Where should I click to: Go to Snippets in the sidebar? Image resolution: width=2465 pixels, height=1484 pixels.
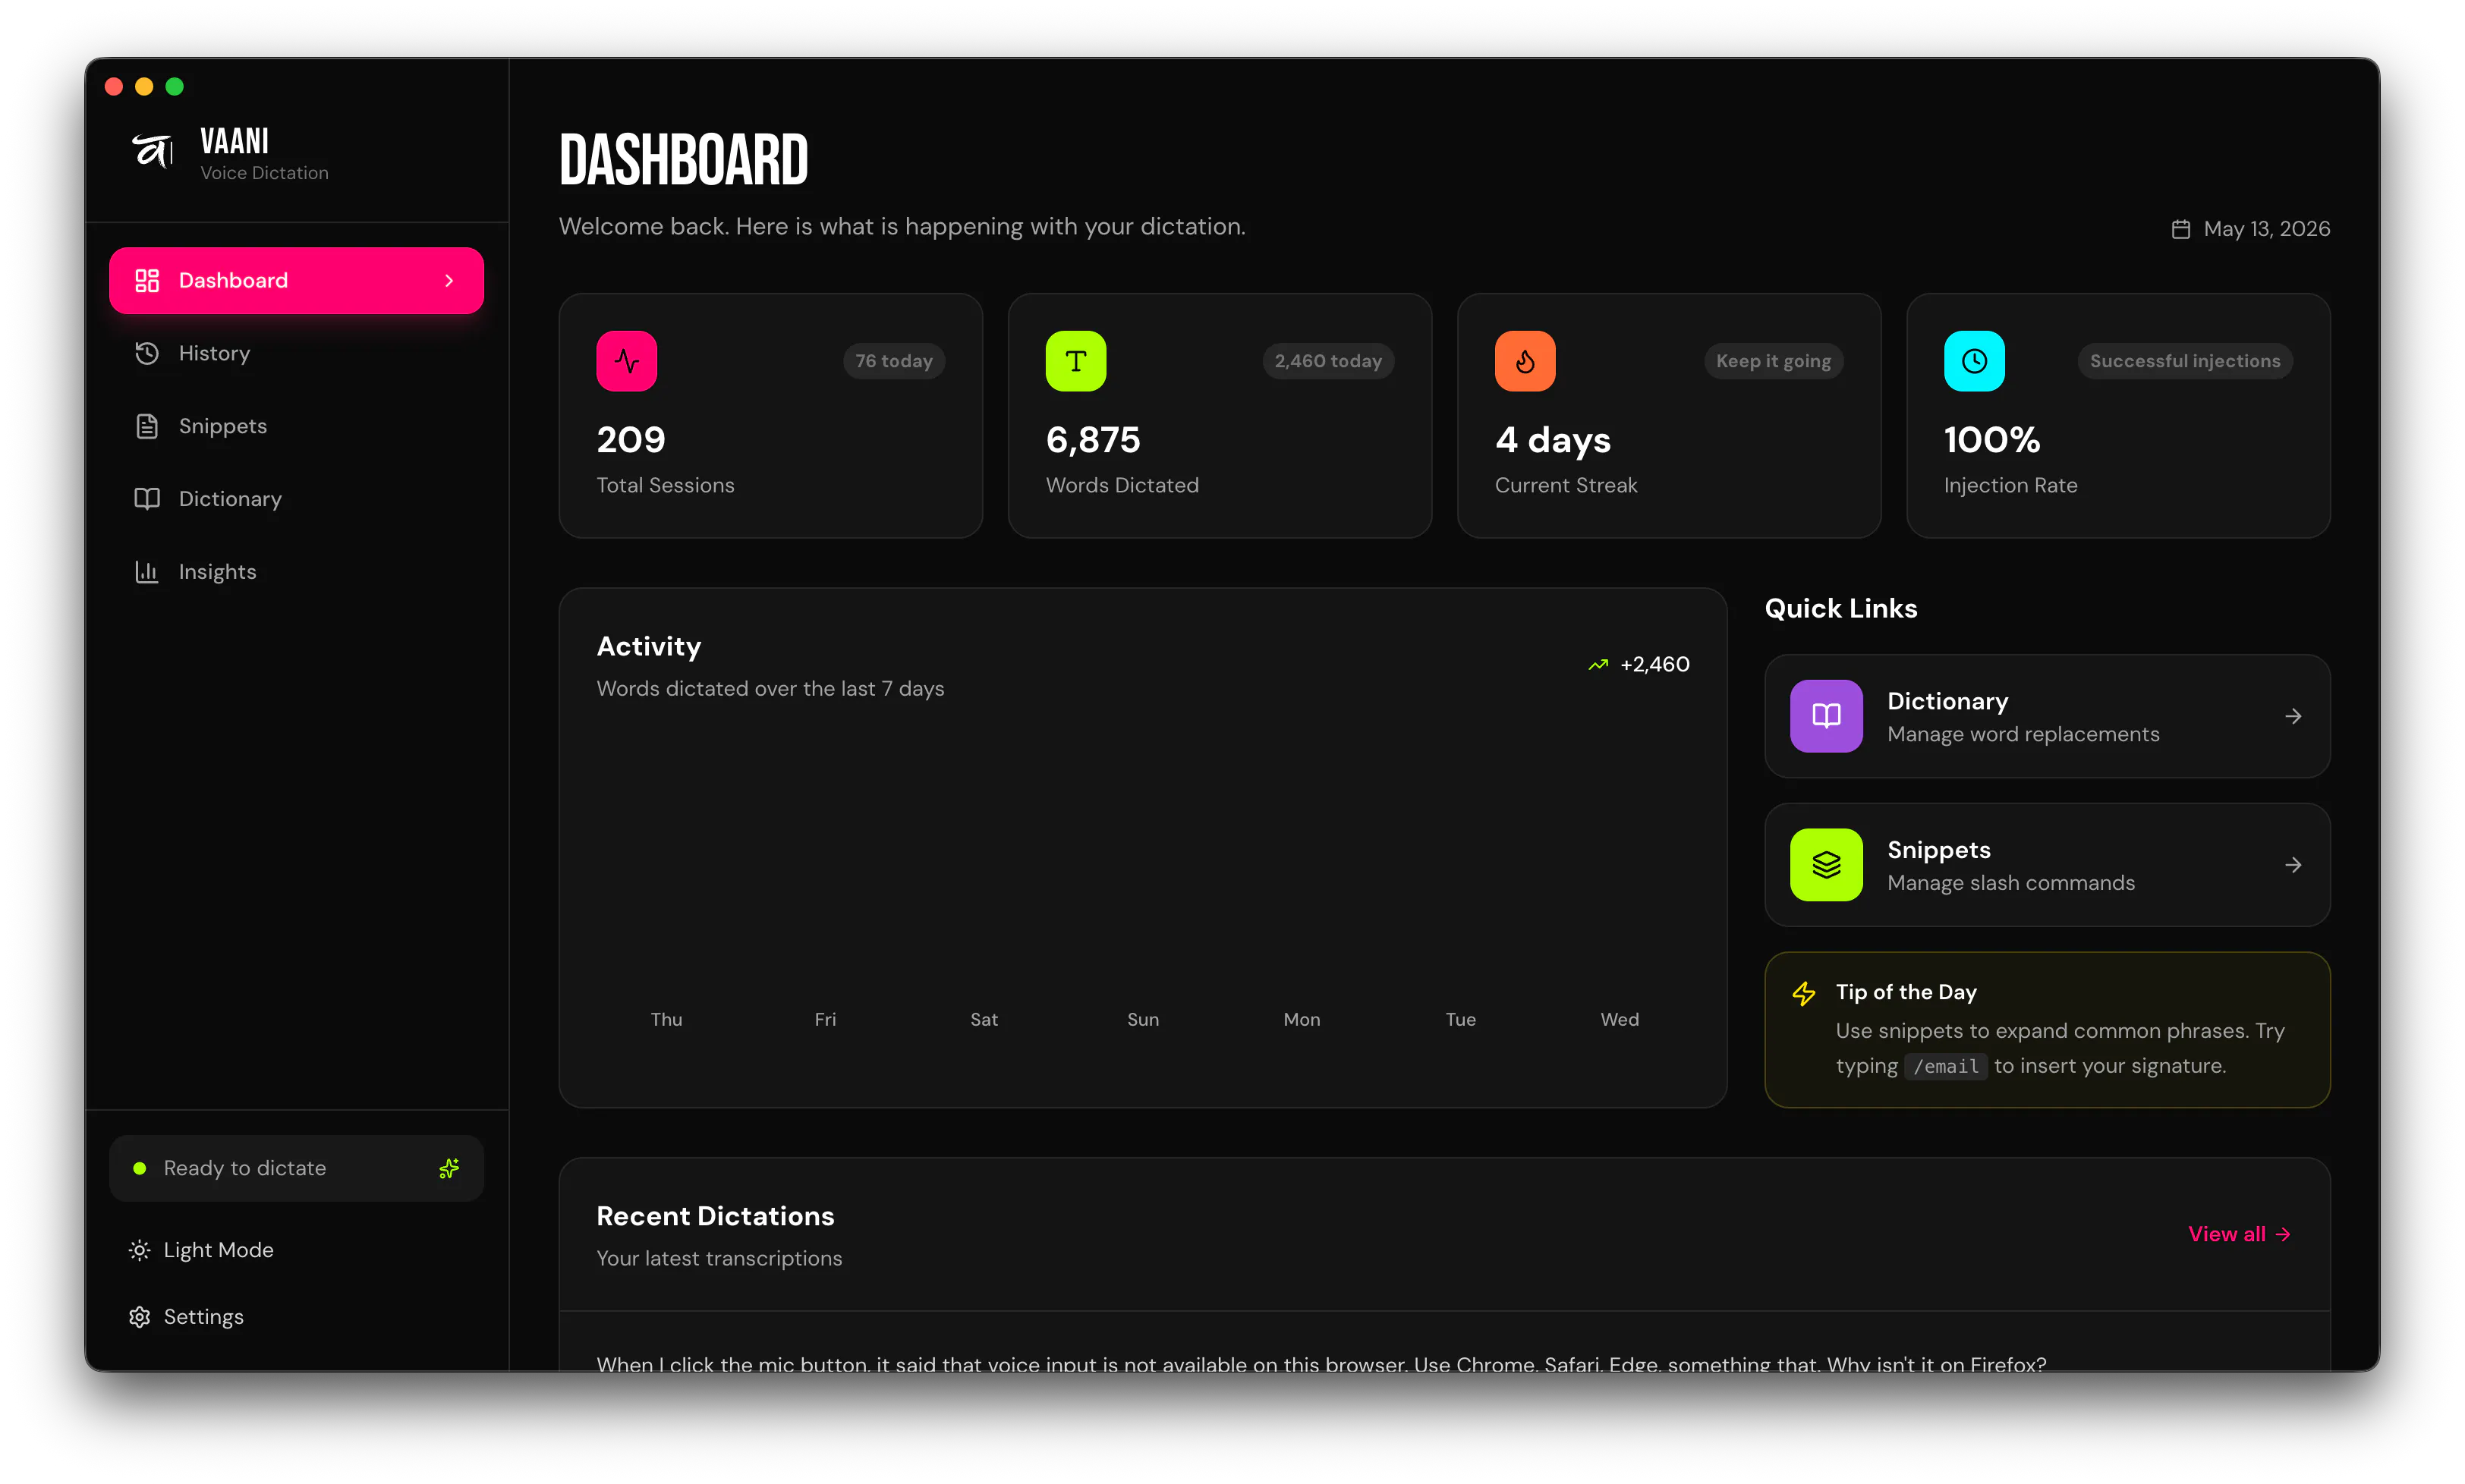point(296,426)
